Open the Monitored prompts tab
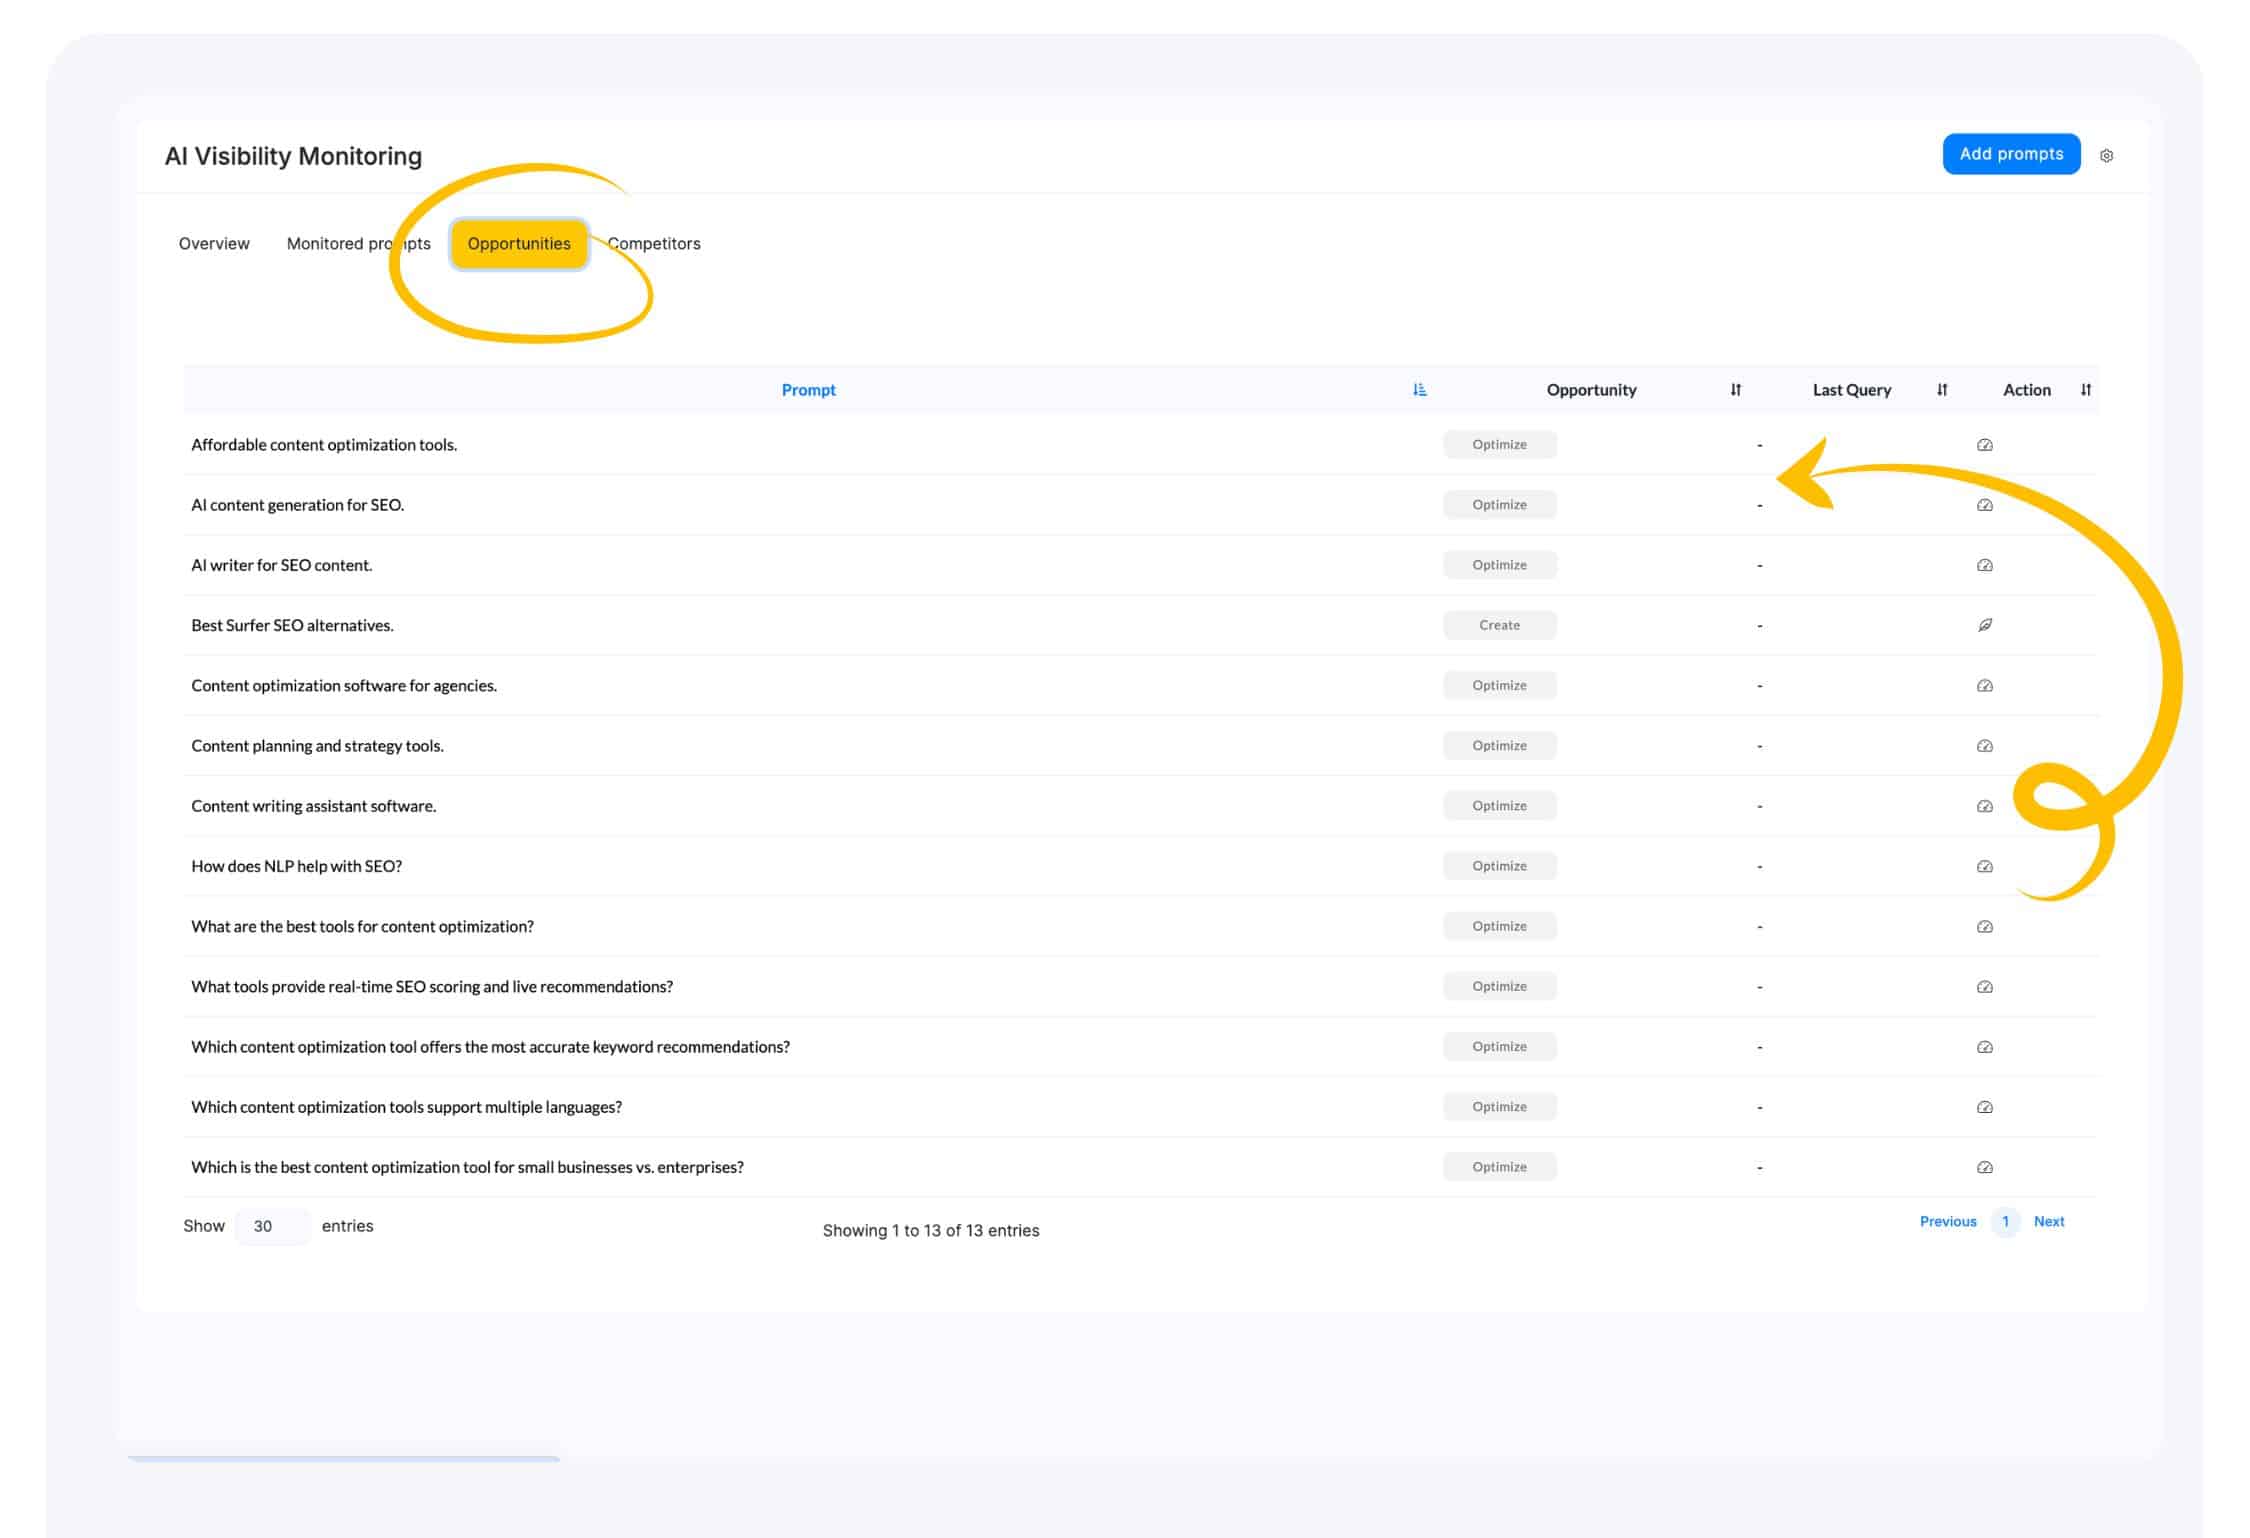The image size is (2250, 1538). pos(357,244)
